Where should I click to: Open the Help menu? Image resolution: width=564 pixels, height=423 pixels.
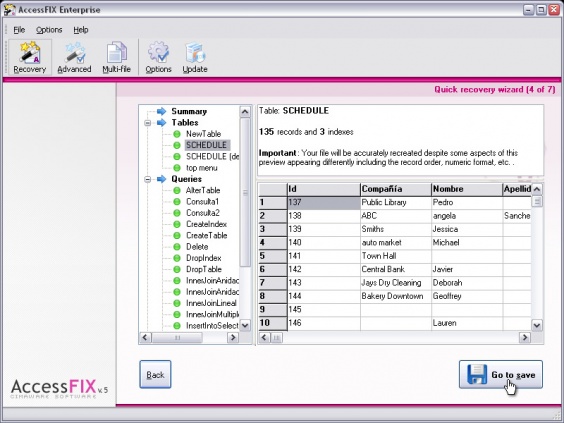tap(81, 30)
